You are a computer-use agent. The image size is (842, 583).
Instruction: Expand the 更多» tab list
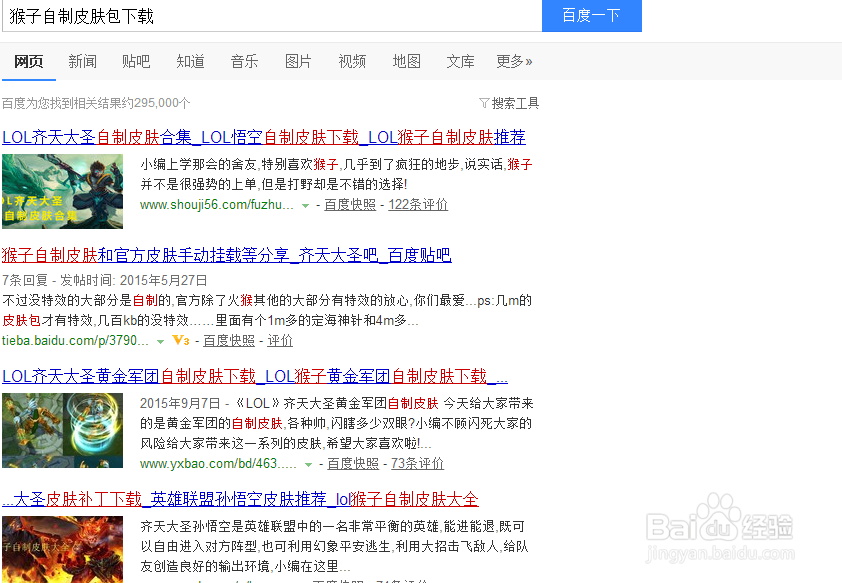(x=514, y=62)
